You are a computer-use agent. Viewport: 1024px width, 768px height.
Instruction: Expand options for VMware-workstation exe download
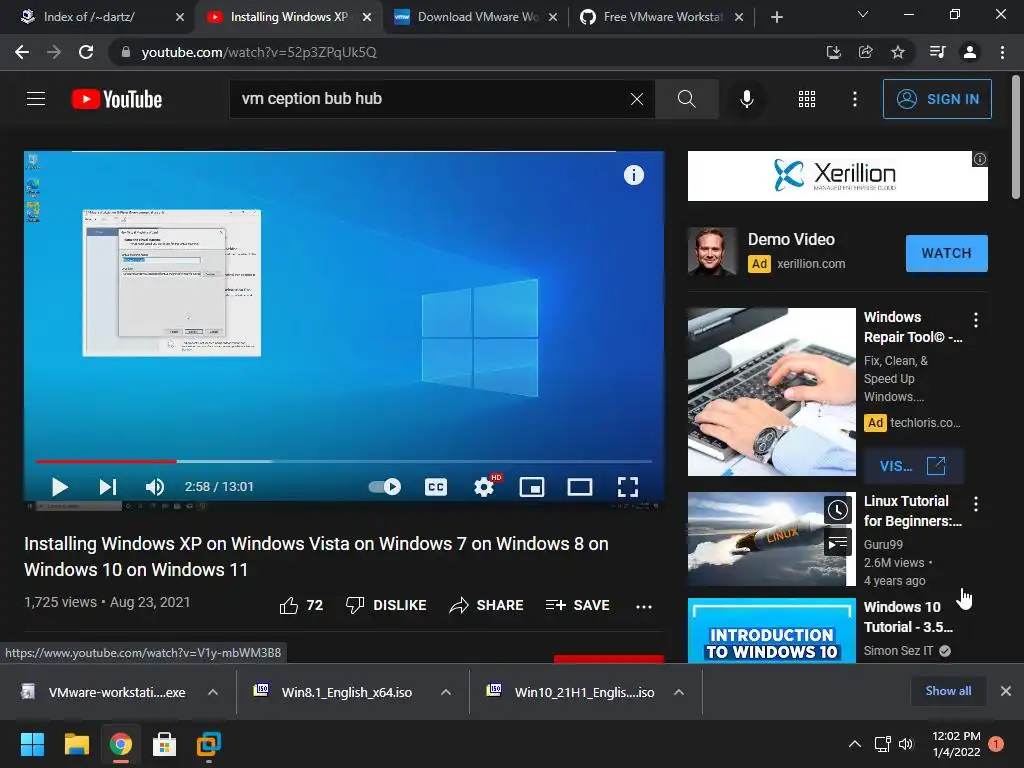pyautogui.click(x=213, y=692)
